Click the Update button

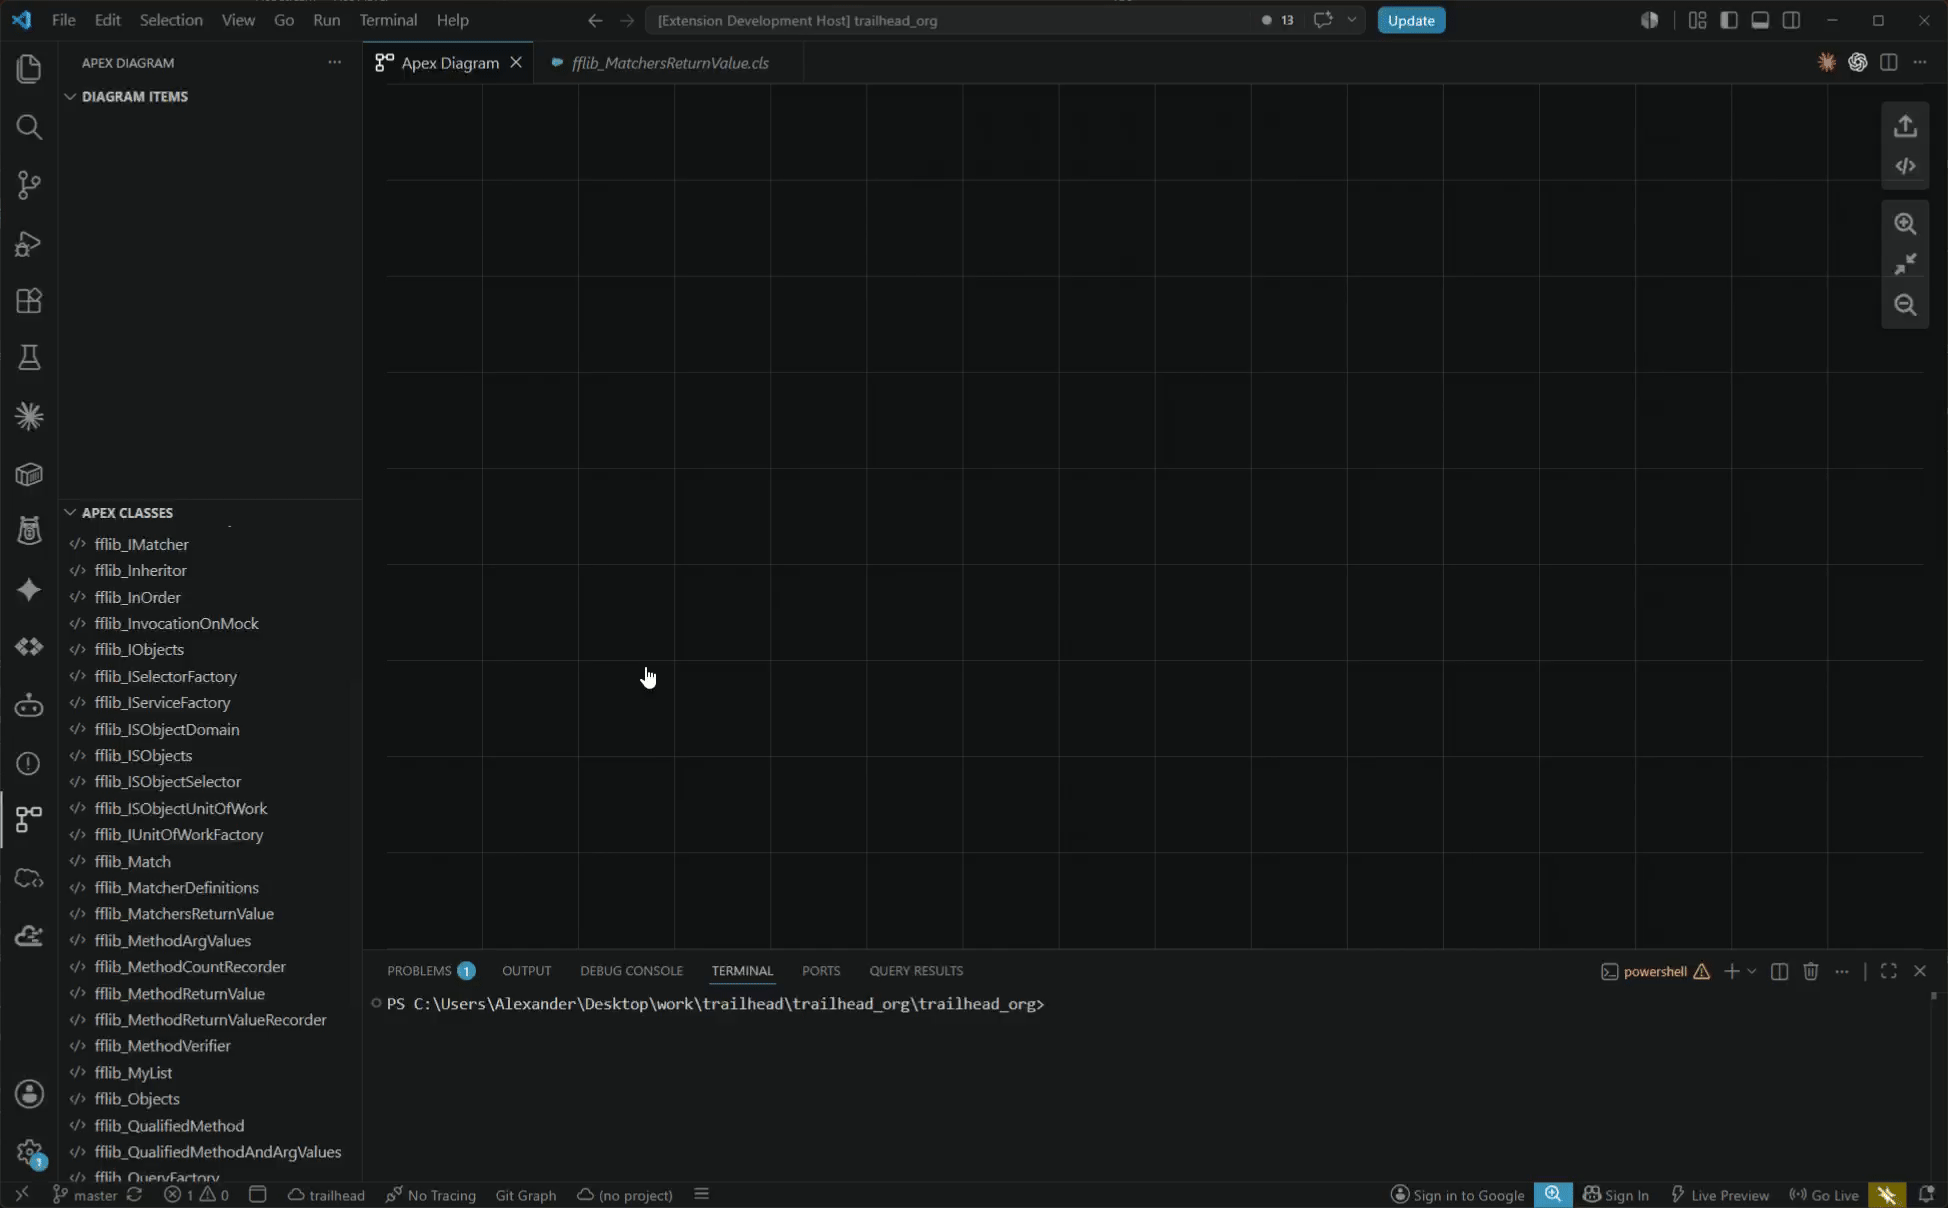pyautogui.click(x=1411, y=20)
